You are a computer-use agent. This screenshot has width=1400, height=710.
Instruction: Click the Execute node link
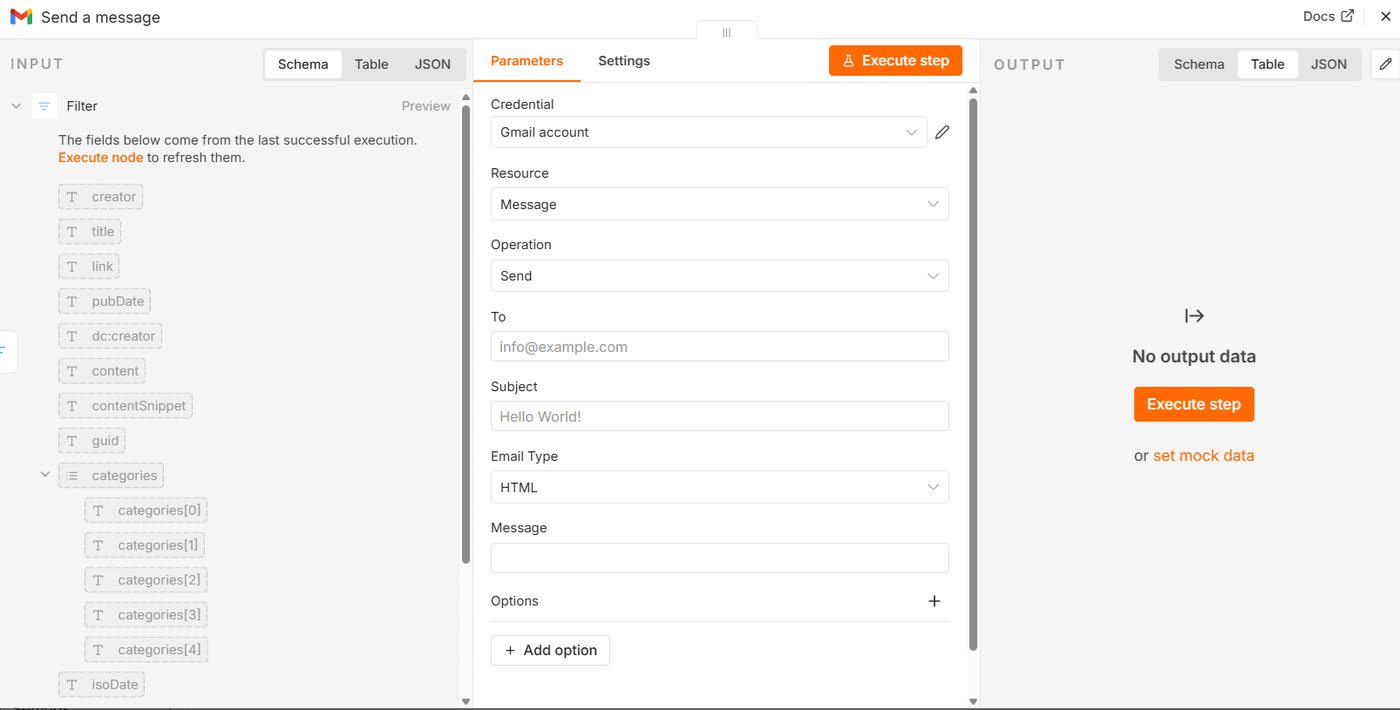(100, 157)
